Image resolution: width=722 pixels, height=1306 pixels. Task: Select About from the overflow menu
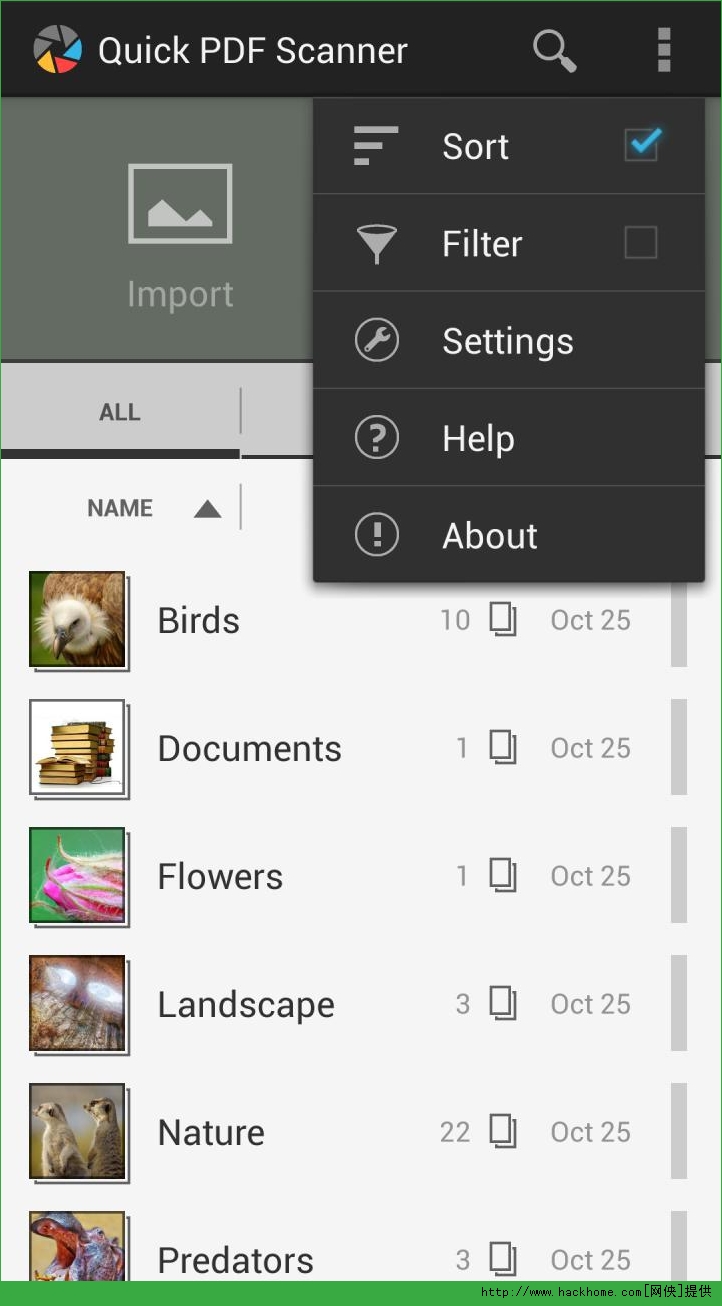[490, 535]
